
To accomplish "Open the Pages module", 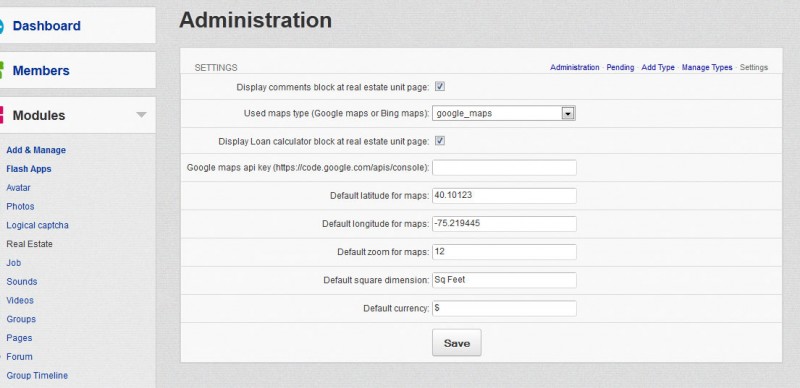I will (x=19, y=338).
